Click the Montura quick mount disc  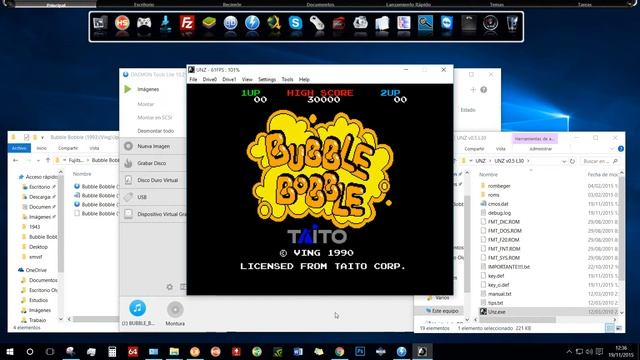click(175, 313)
